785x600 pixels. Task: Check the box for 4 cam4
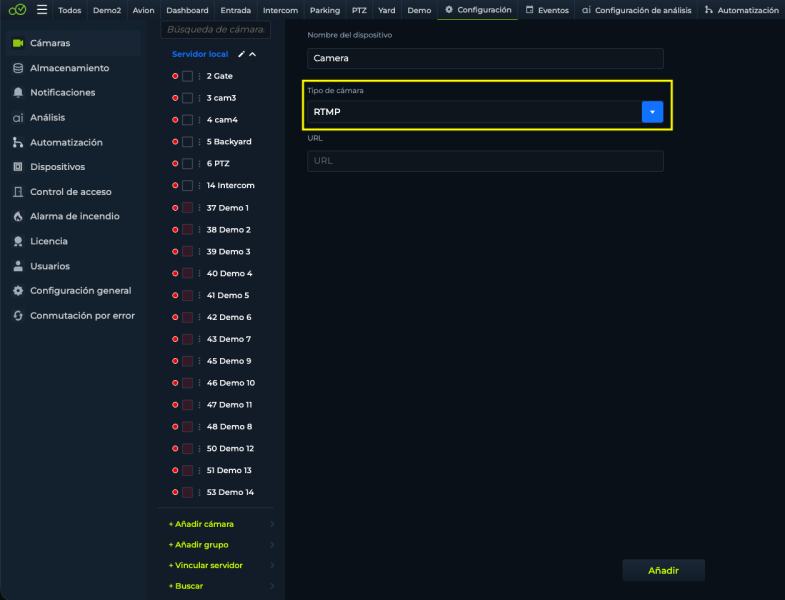click(187, 120)
